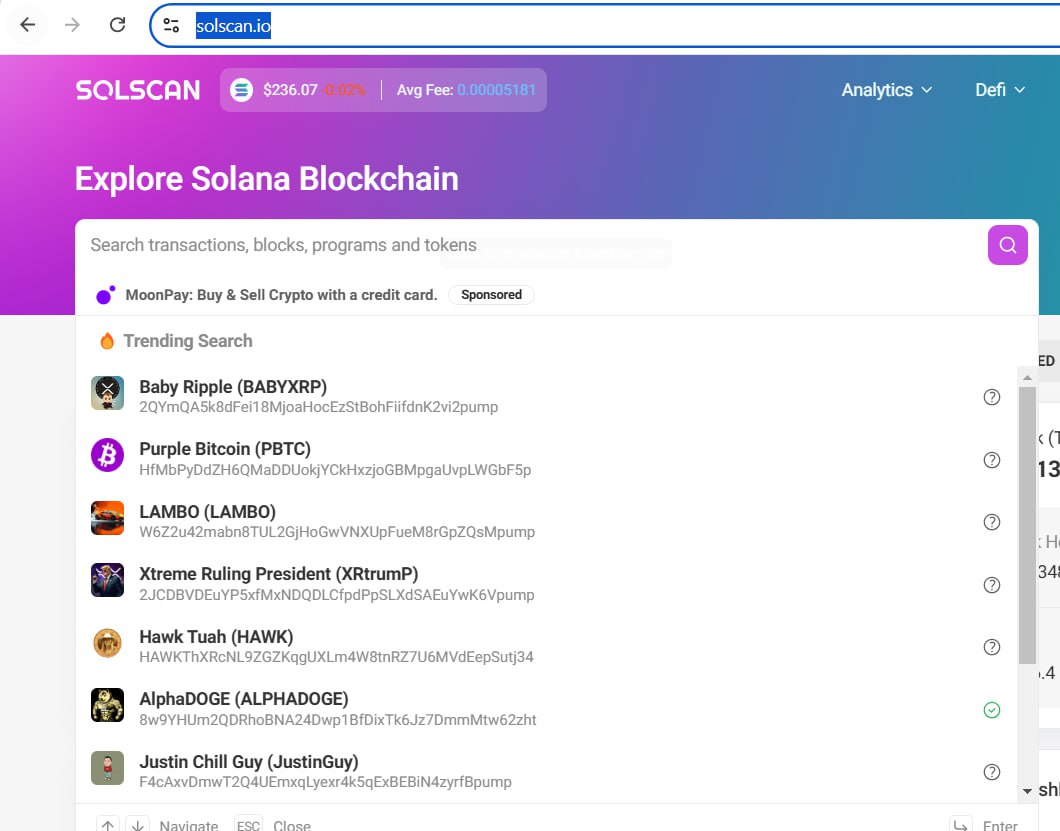This screenshot has height=831, width=1060.
Task: Click the Solscan logo
Action: pyautogui.click(x=138, y=90)
